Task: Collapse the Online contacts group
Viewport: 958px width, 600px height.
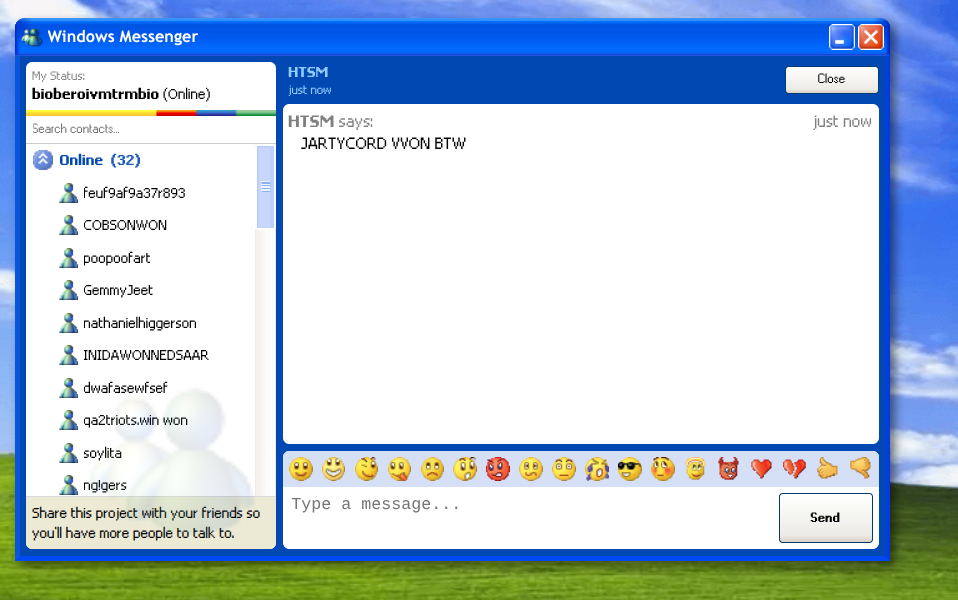Action: pyautogui.click(x=43, y=160)
